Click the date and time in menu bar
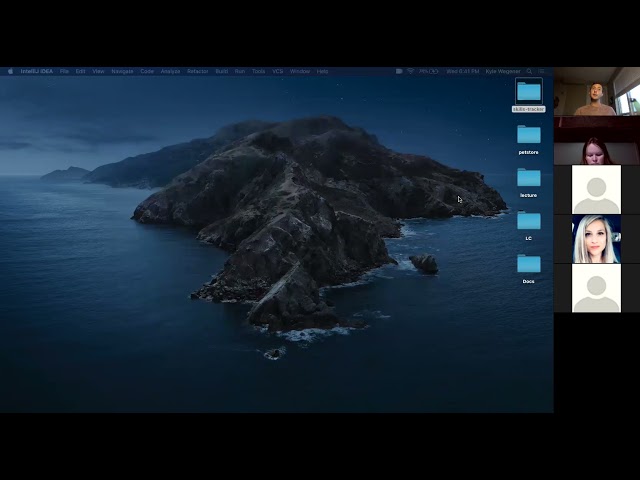The width and height of the screenshot is (640, 480). click(x=462, y=71)
